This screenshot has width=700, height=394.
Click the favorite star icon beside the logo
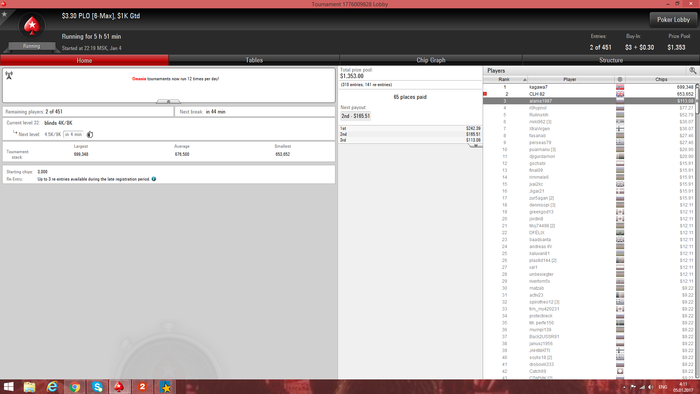4,14
